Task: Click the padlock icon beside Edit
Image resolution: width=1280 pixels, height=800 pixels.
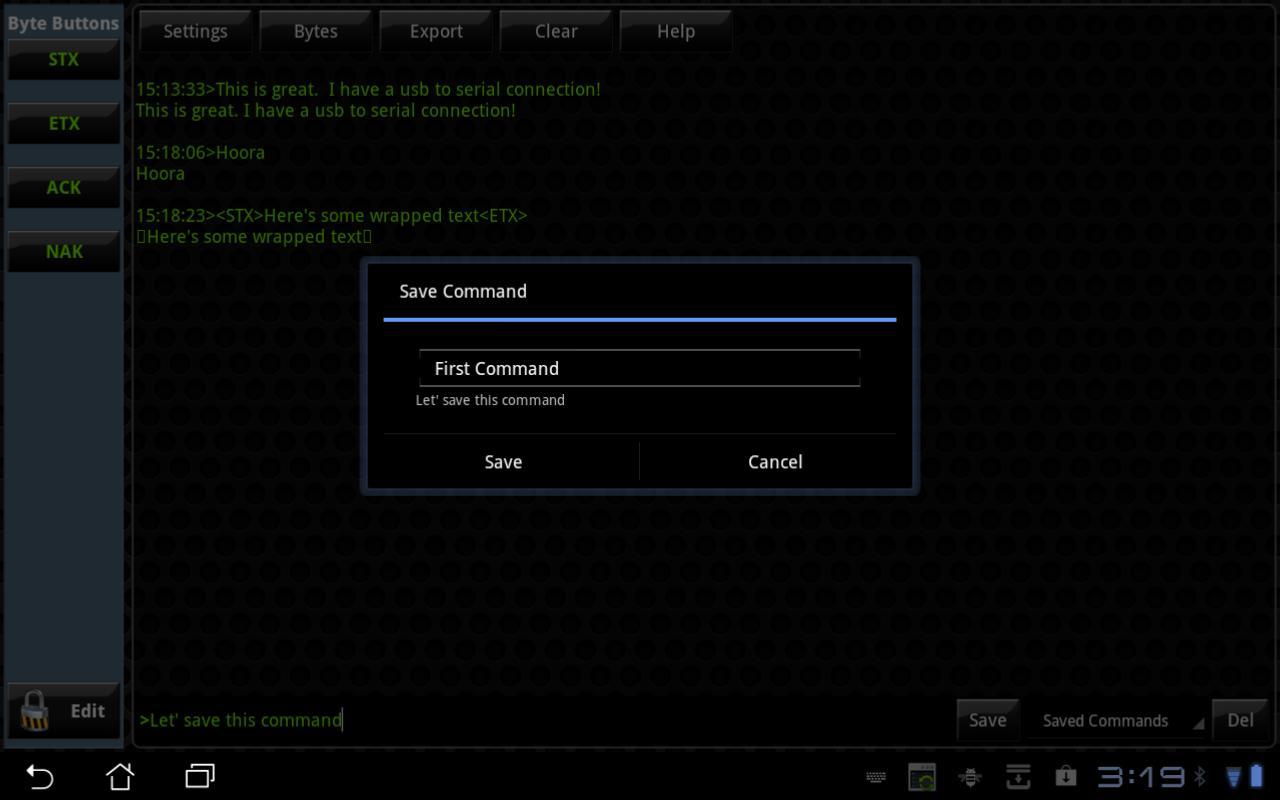Action: point(35,711)
